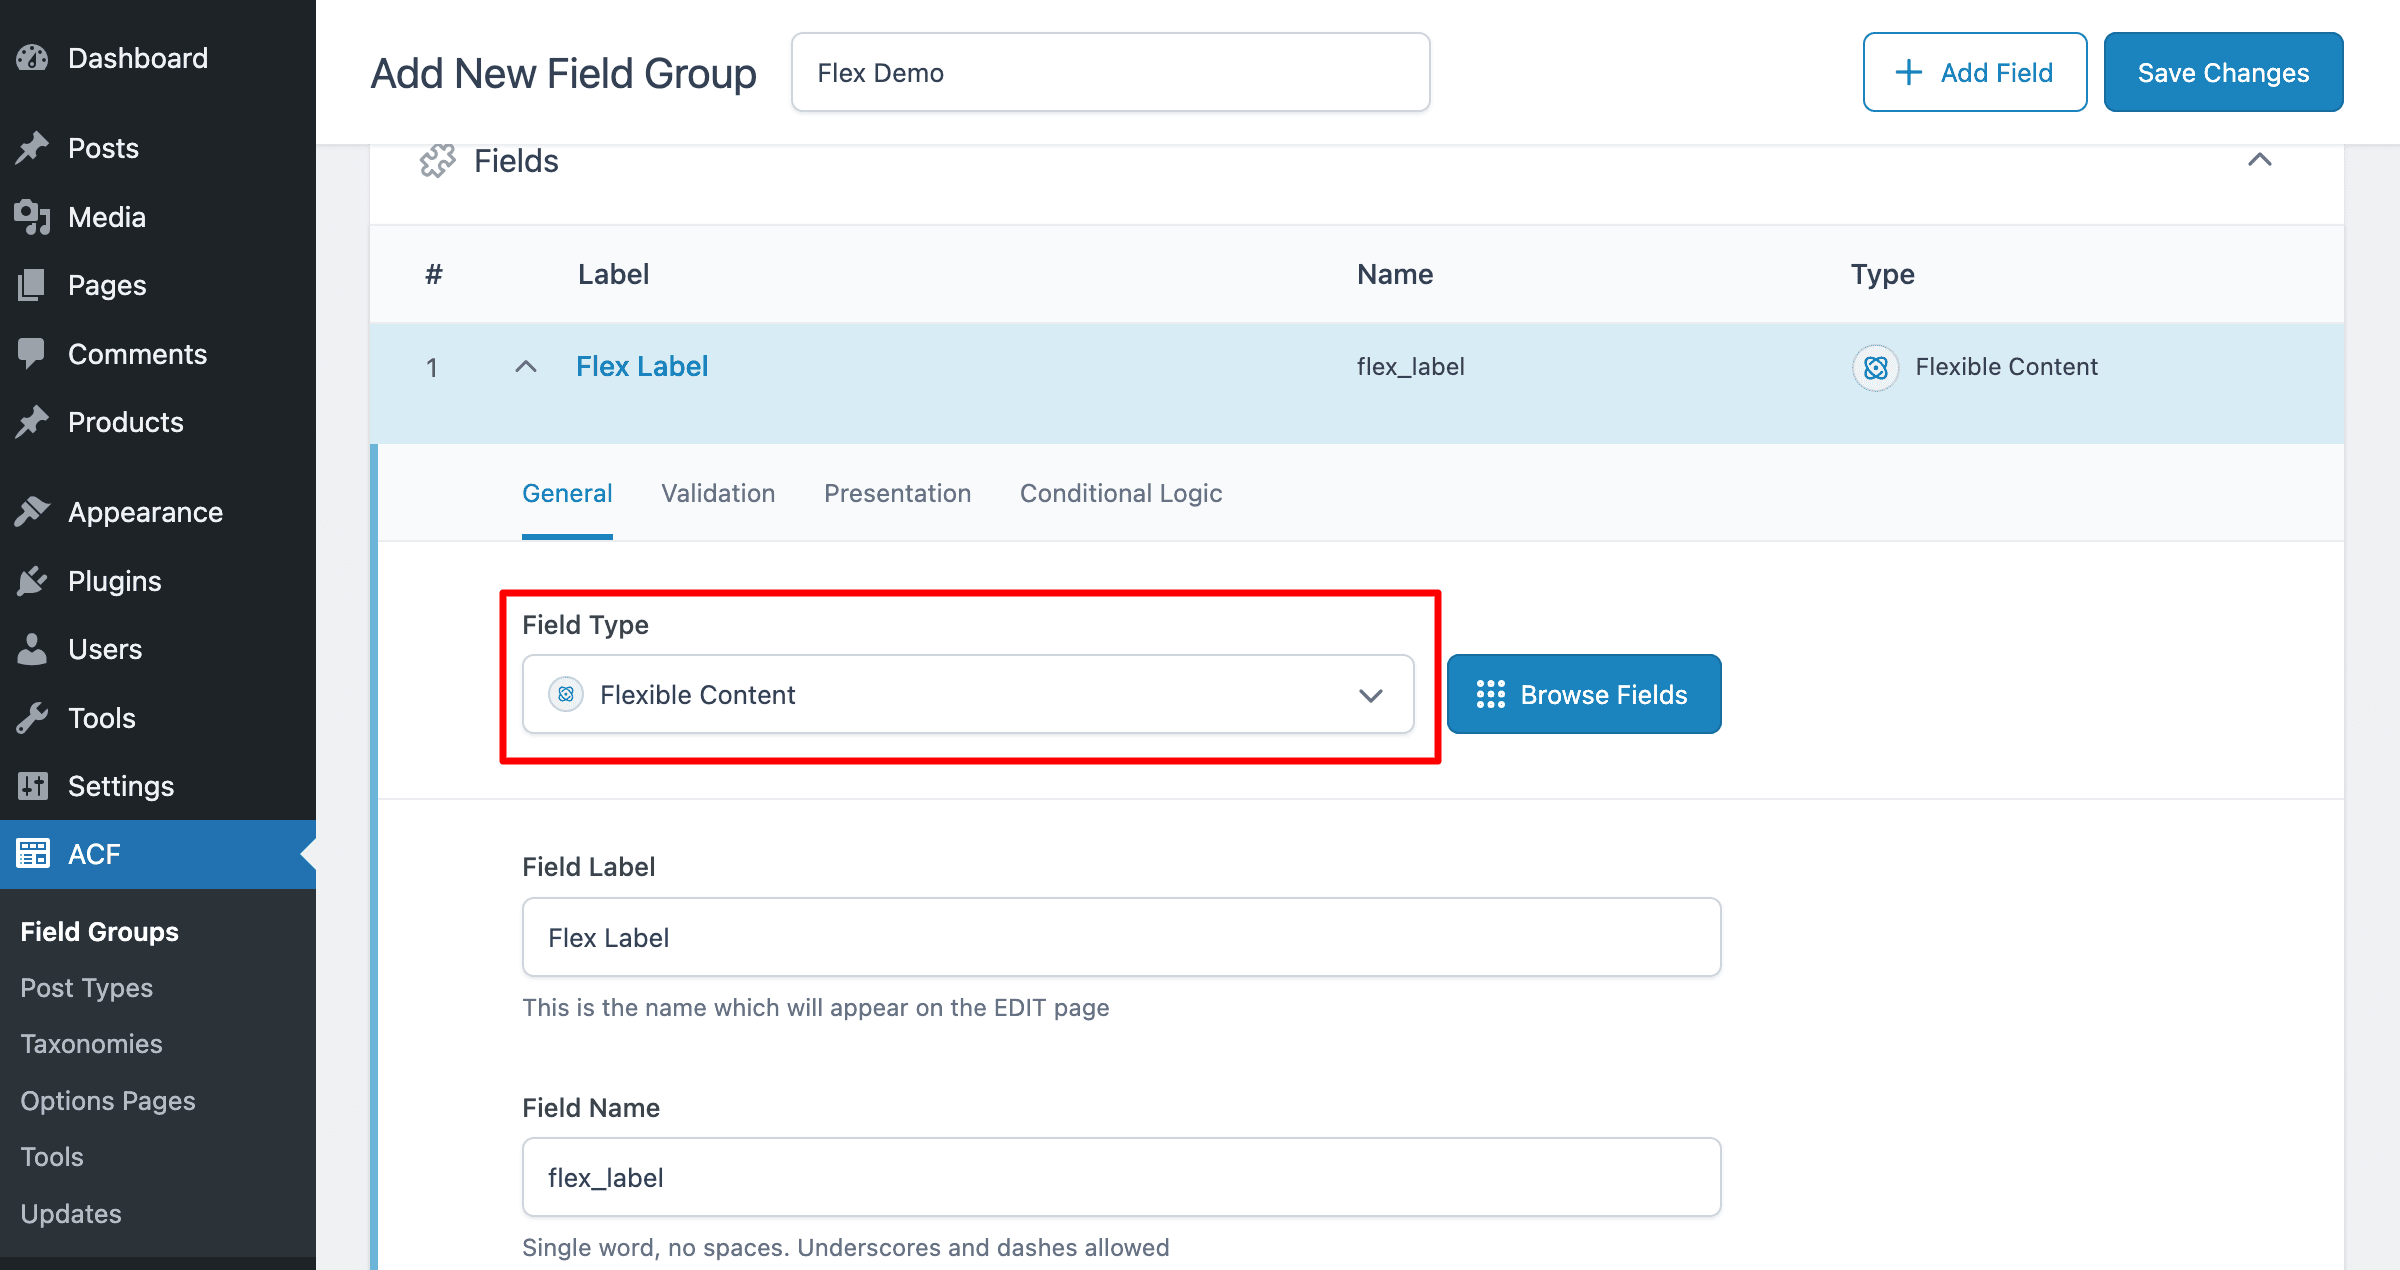Click the Flex Demo title input

click(x=1111, y=71)
